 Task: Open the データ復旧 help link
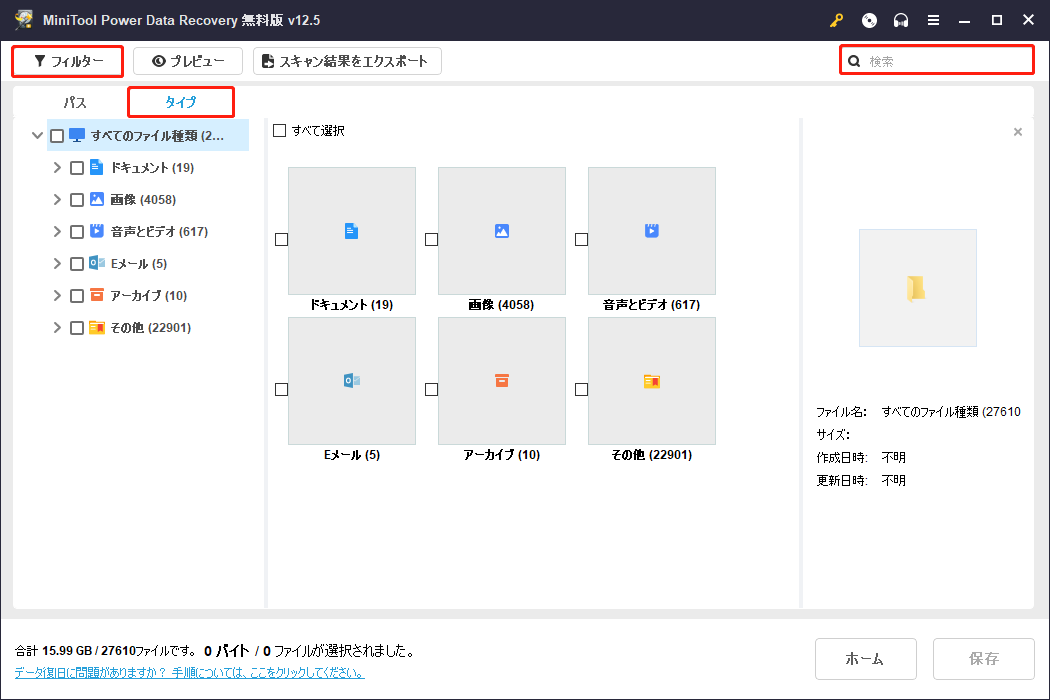coord(190,672)
